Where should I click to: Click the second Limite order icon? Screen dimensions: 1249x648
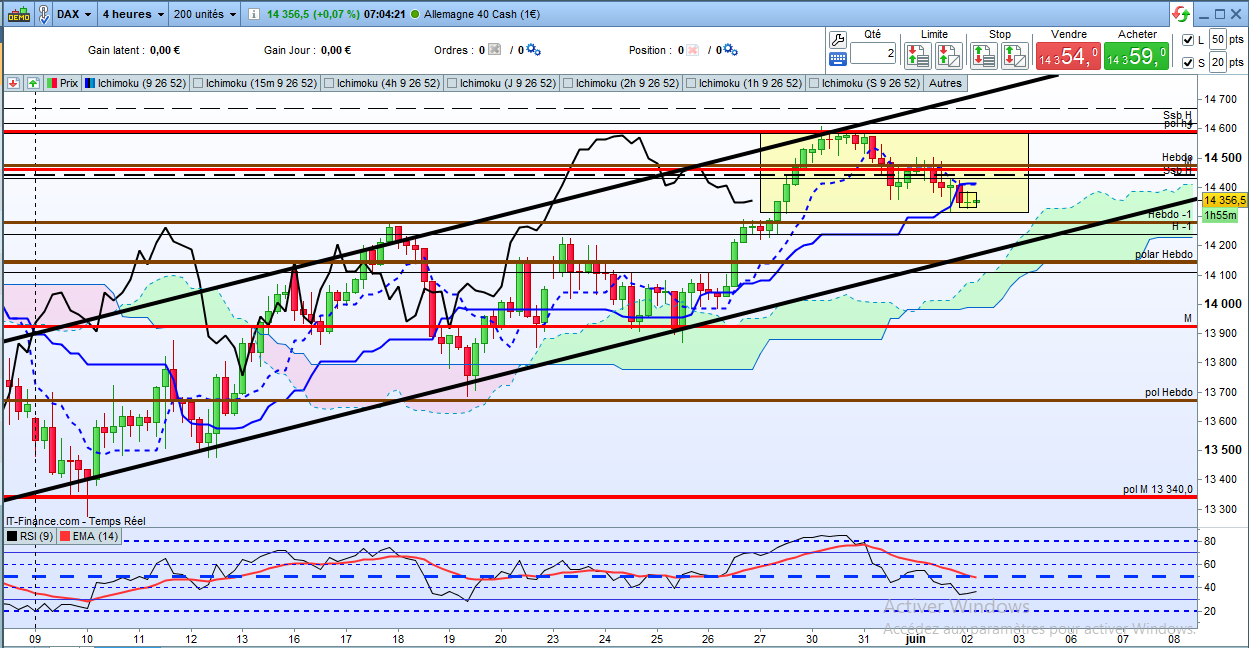950,56
